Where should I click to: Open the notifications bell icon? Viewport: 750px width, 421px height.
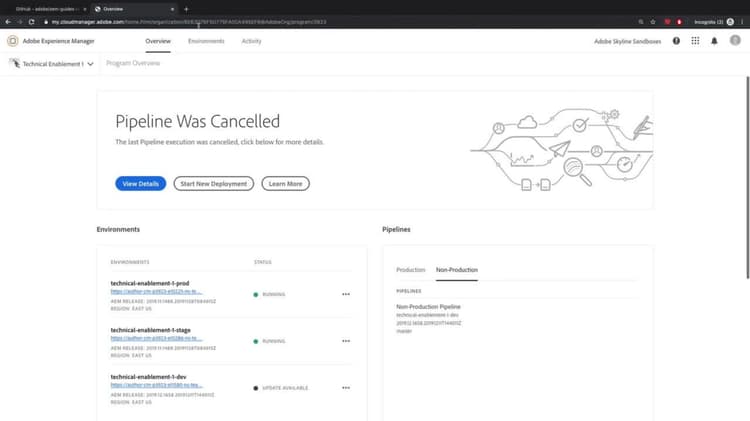coord(714,41)
